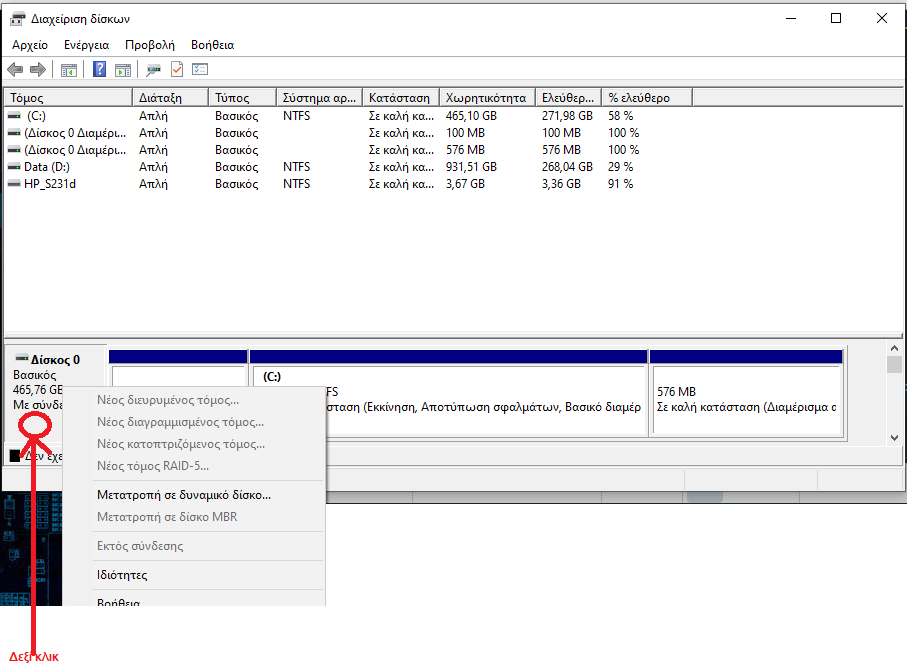Sort by the Τόμος column header

[68, 98]
